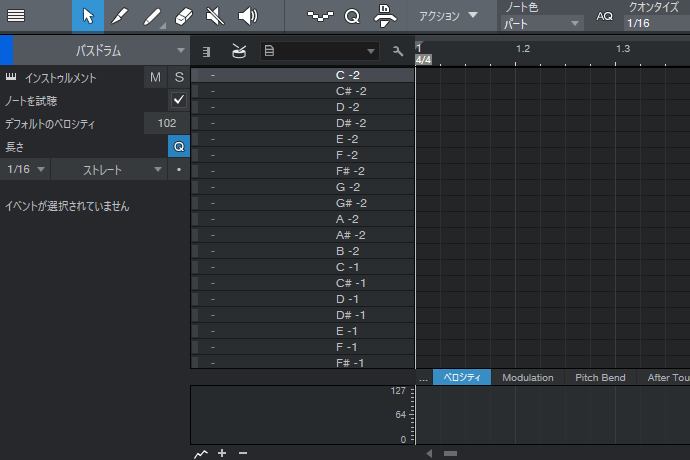
Task: Open the アクション dropdown menu
Action: pyautogui.click(x=445, y=16)
